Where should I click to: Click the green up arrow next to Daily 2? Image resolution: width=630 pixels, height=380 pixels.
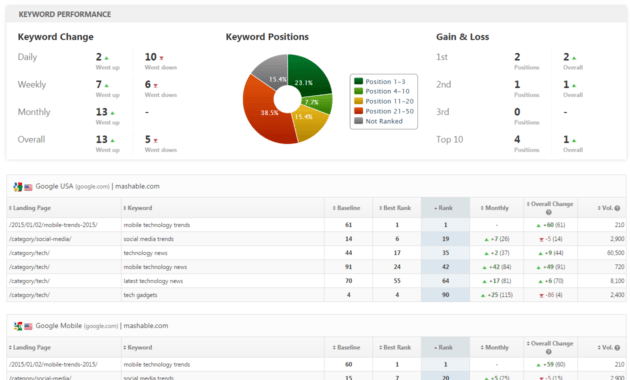click(x=106, y=58)
